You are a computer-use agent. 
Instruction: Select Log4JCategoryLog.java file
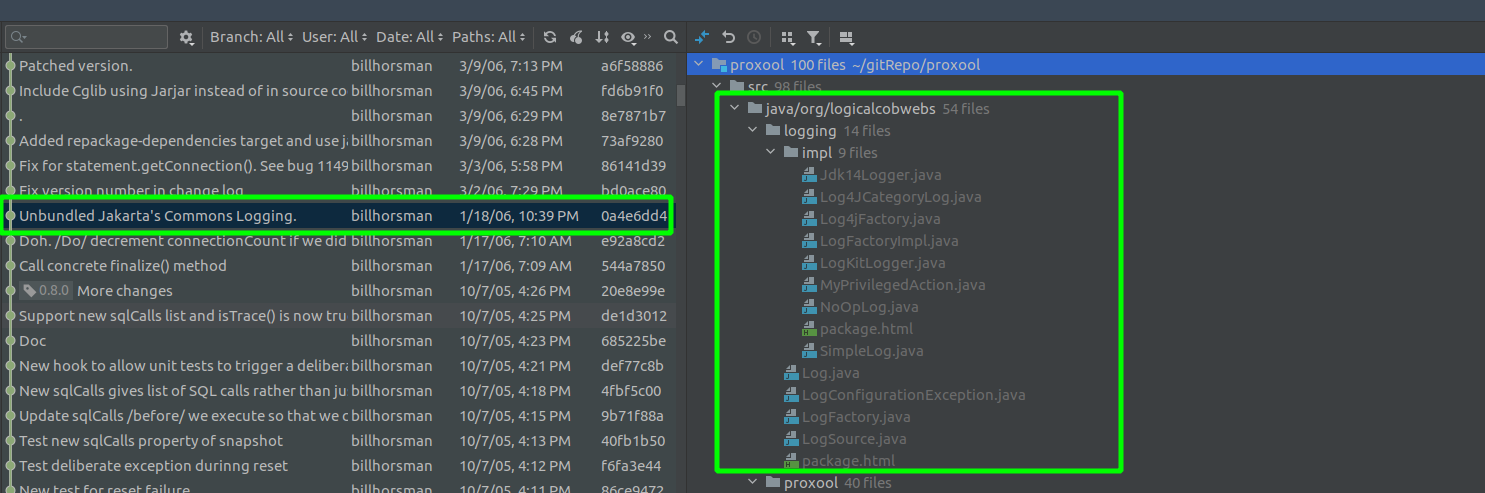pos(900,197)
